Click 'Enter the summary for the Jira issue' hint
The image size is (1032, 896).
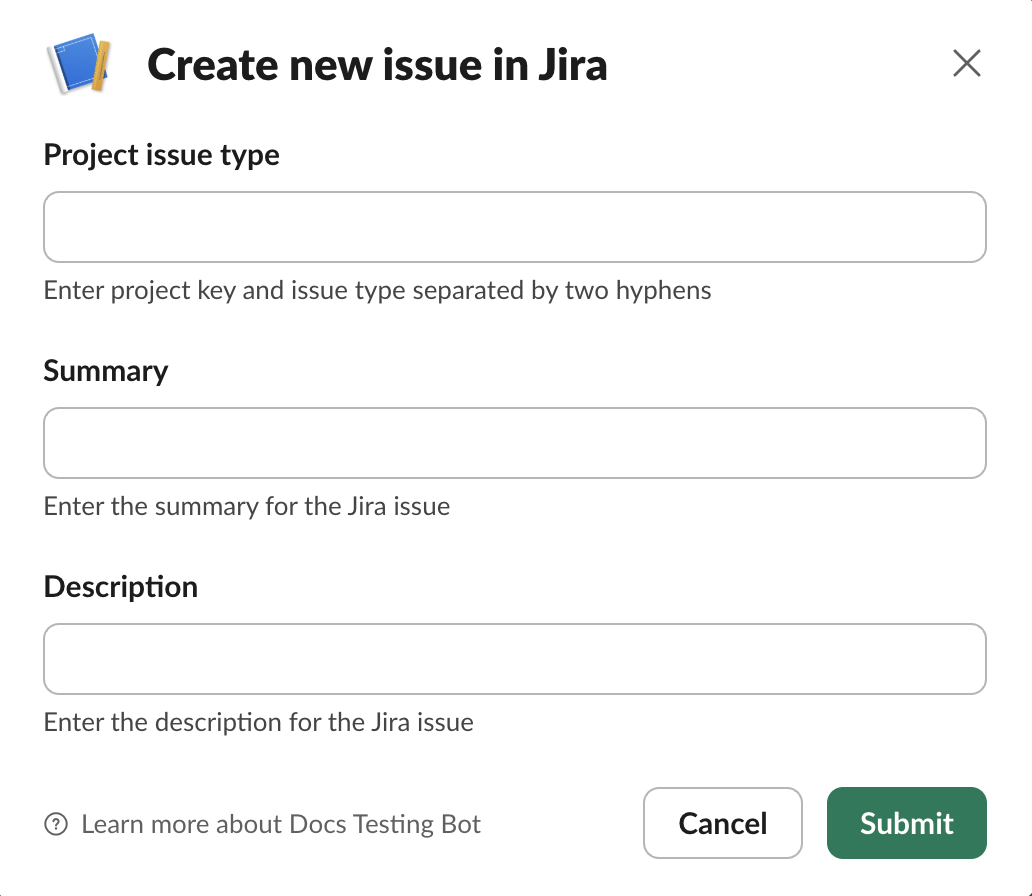(247, 507)
